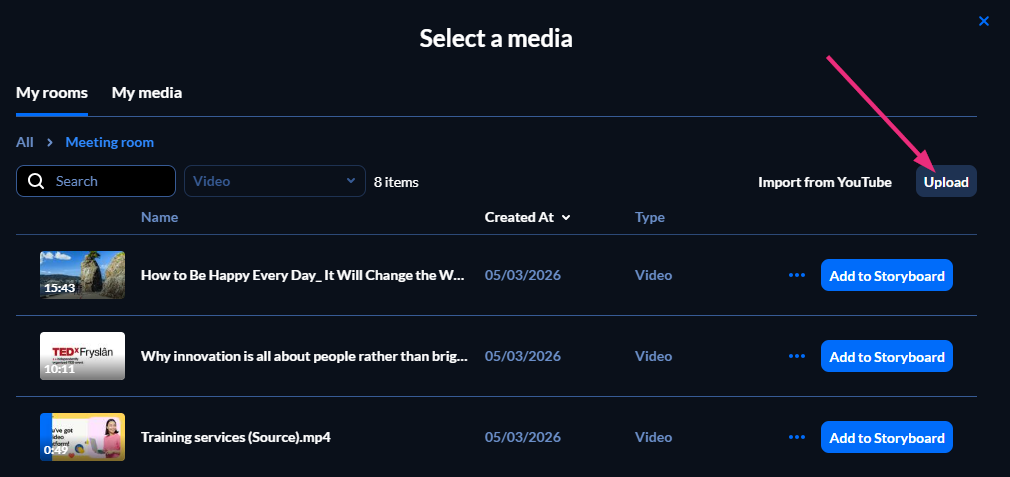Open options menu for How to Be Happy video
The image size is (1010, 477).
797,275
